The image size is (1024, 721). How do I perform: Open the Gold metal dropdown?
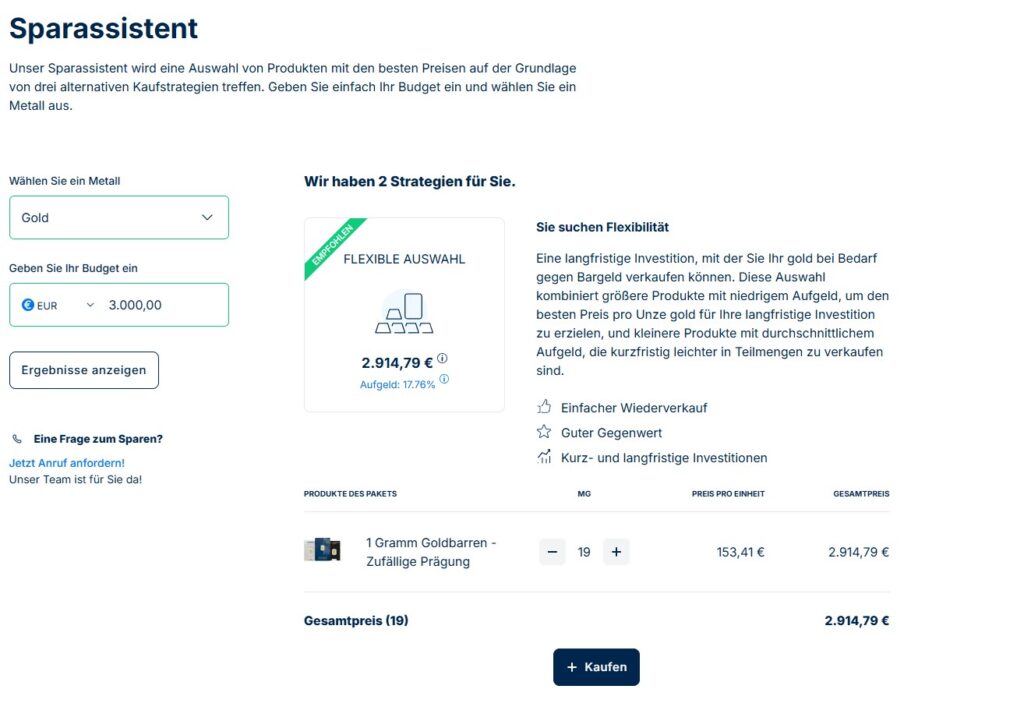point(119,217)
